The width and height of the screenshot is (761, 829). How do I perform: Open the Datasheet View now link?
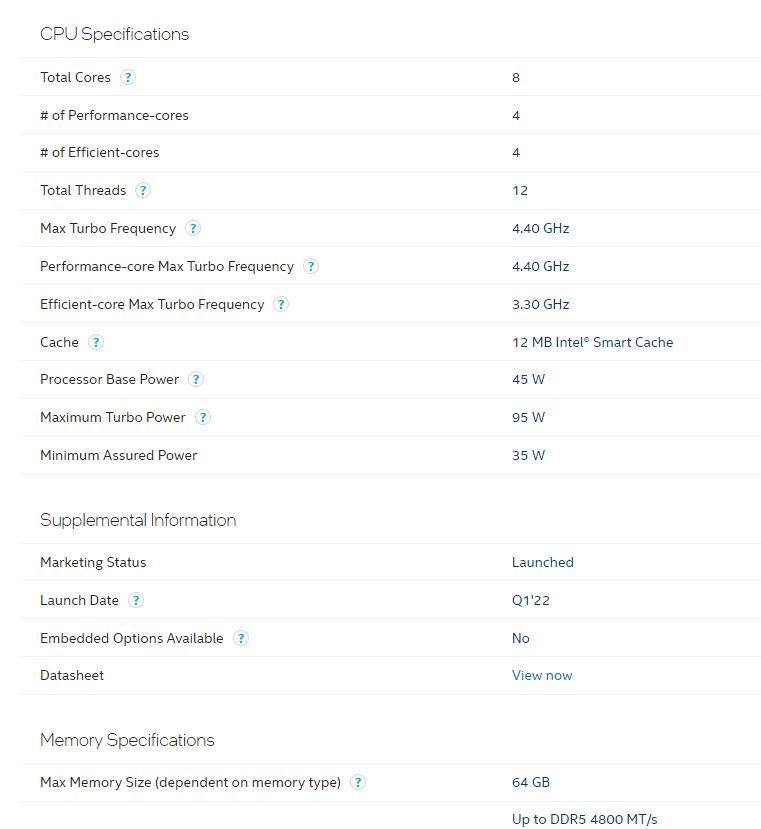pyautogui.click(x=542, y=675)
